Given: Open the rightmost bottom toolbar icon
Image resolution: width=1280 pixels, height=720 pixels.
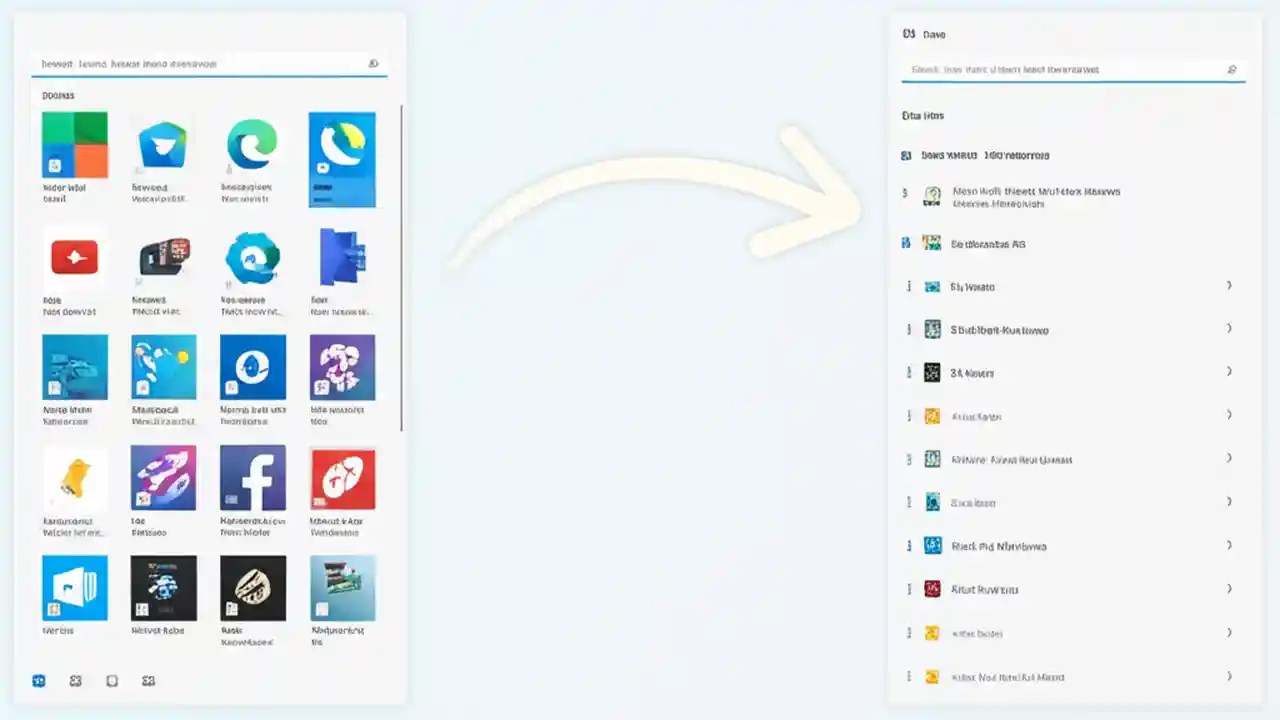Looking at the screenshot, I should click(148, 681).
